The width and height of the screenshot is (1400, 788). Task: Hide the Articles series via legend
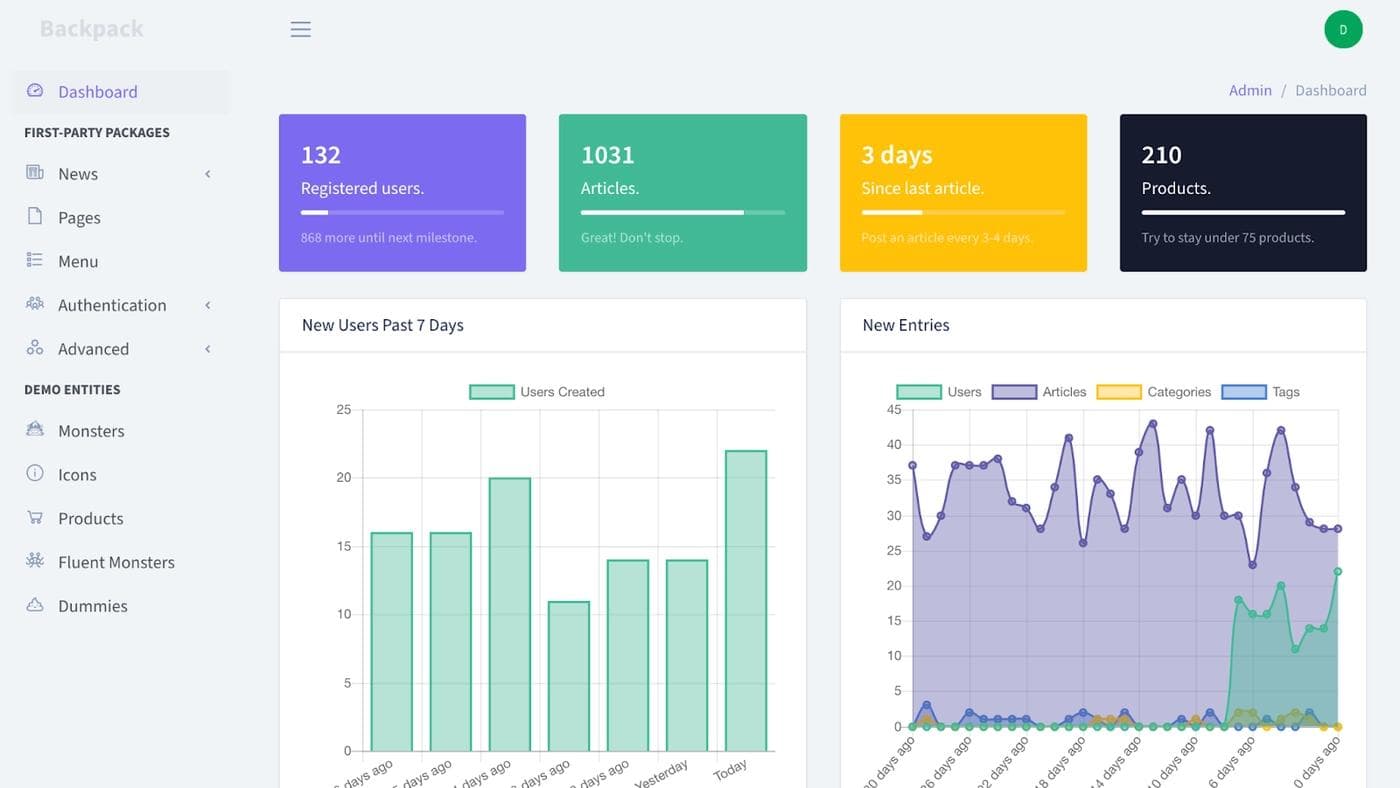pos(1039,392)
